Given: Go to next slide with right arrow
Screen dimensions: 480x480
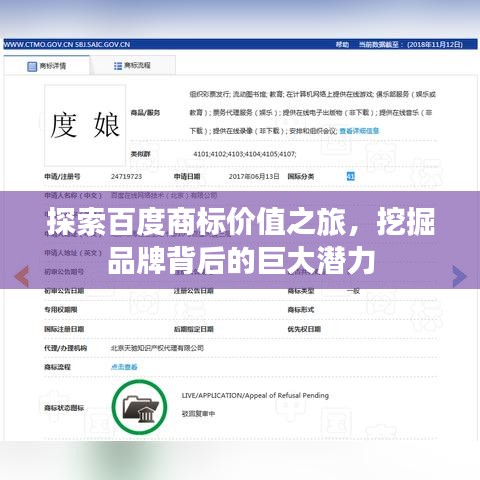Looking at the screenshot, I should [460, 276].
